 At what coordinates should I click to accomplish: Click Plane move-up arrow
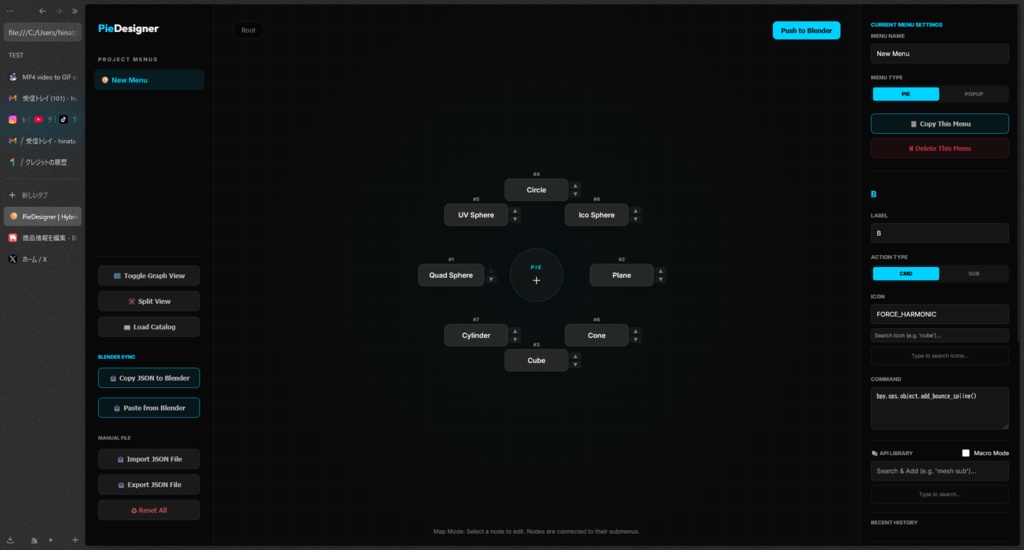click(x=660, y=271)
